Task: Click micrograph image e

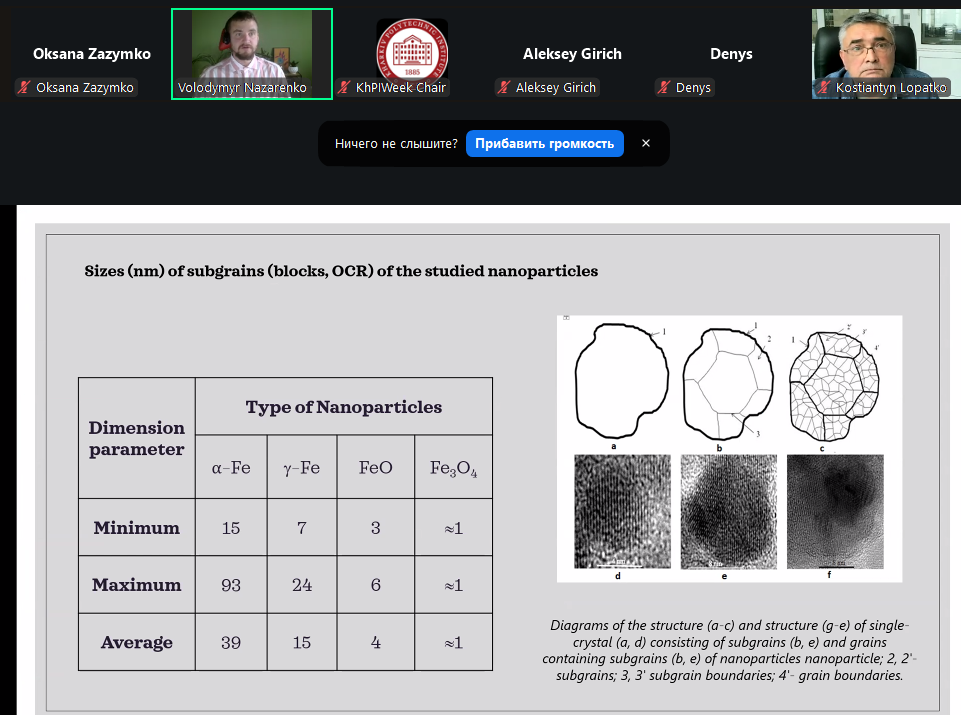Action: tap(729, 512)
